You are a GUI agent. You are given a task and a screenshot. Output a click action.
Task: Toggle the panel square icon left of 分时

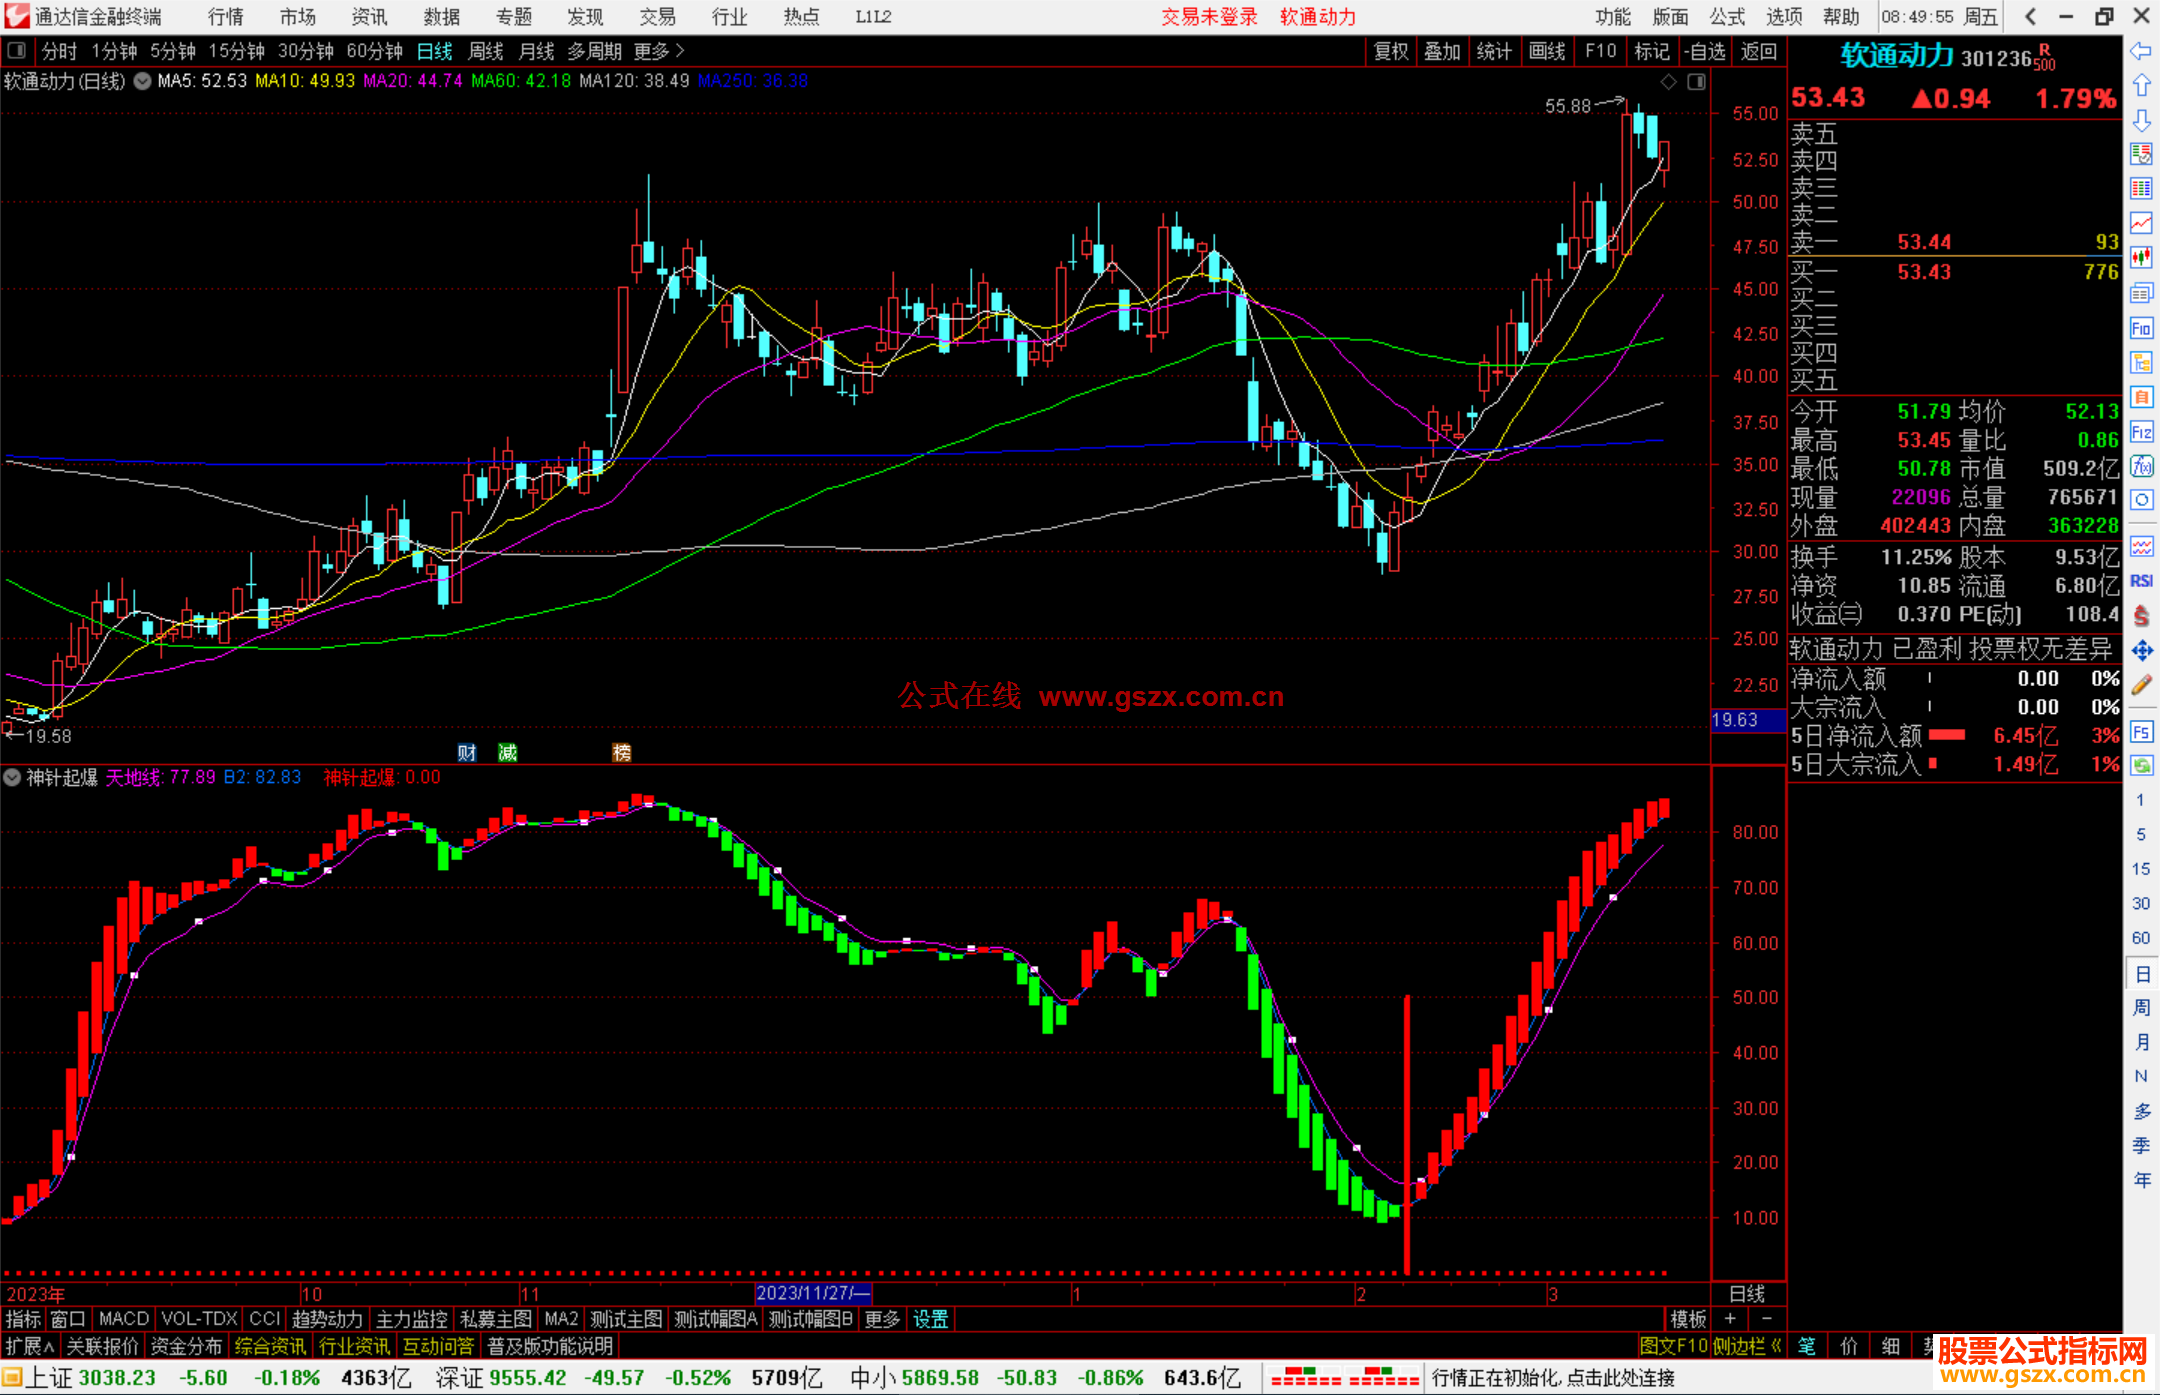[x=16, y=51]
